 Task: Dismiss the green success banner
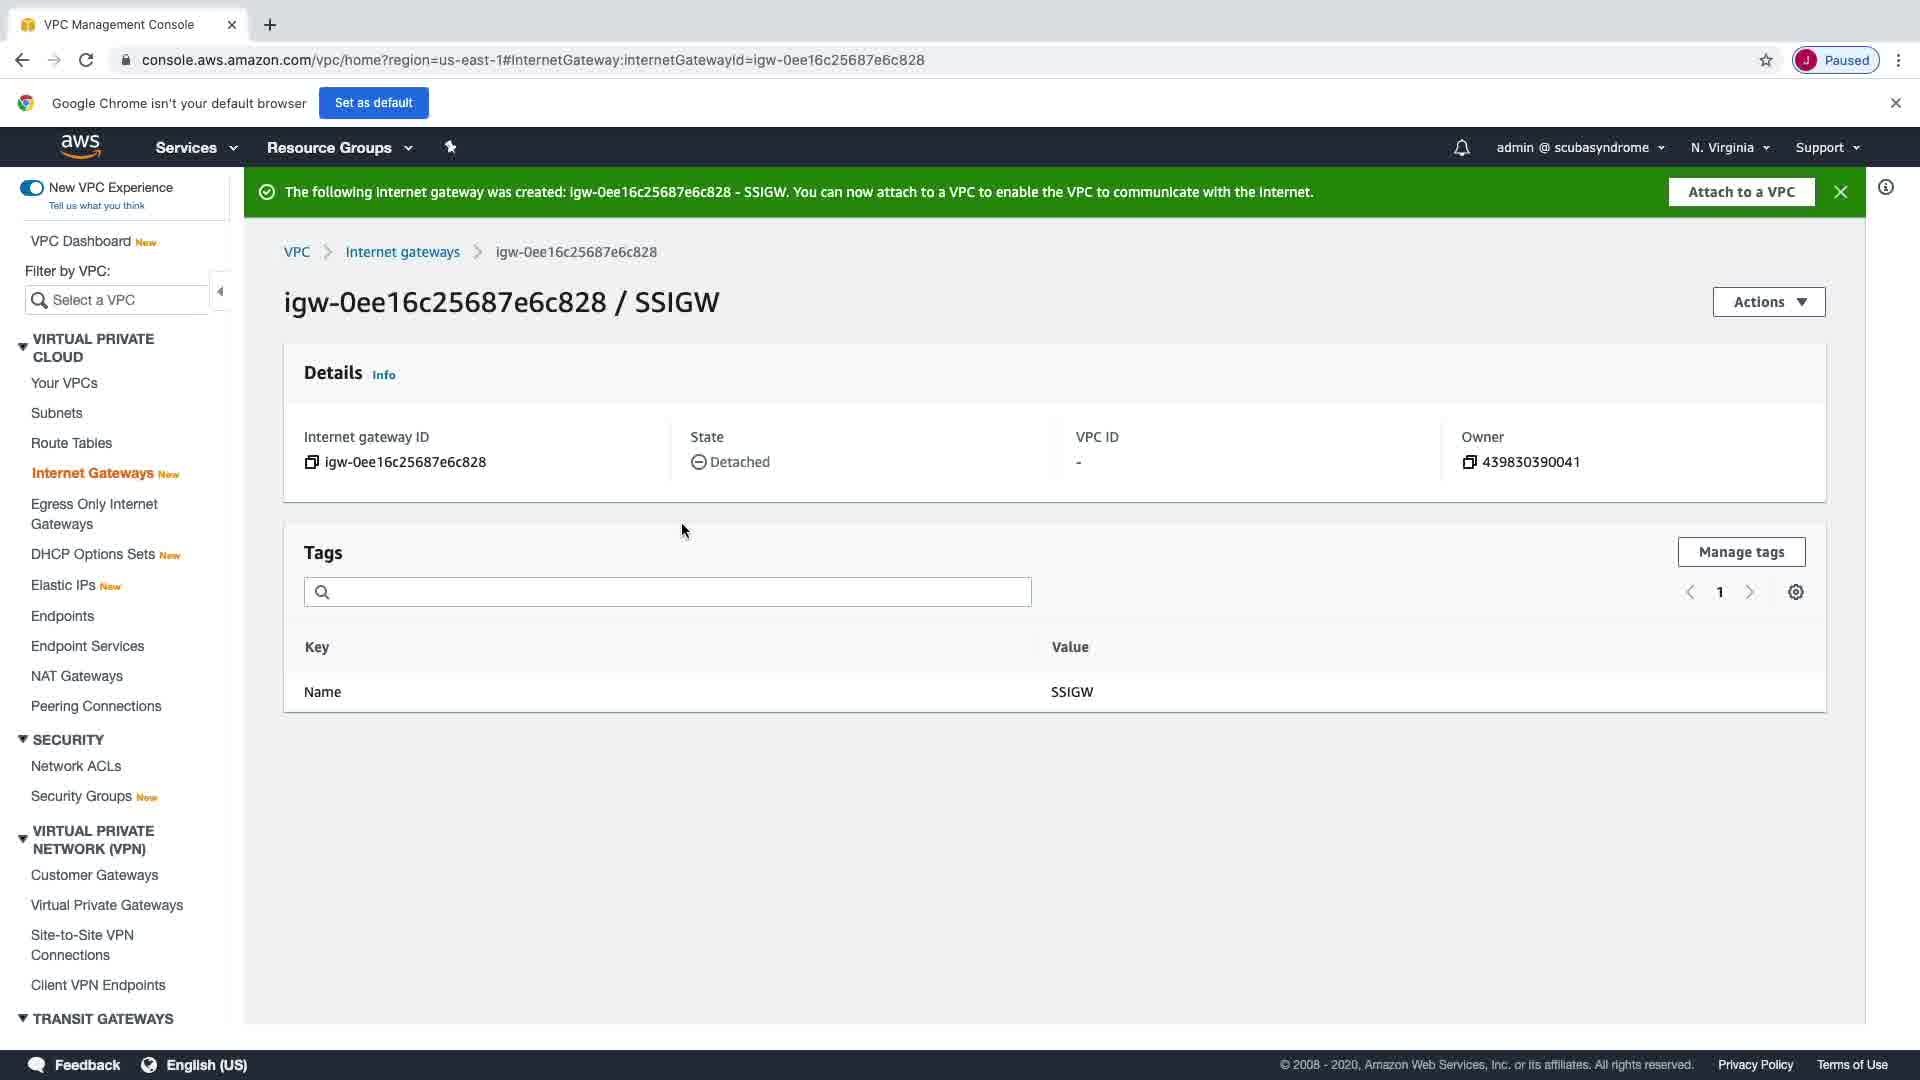[1840, 192]
